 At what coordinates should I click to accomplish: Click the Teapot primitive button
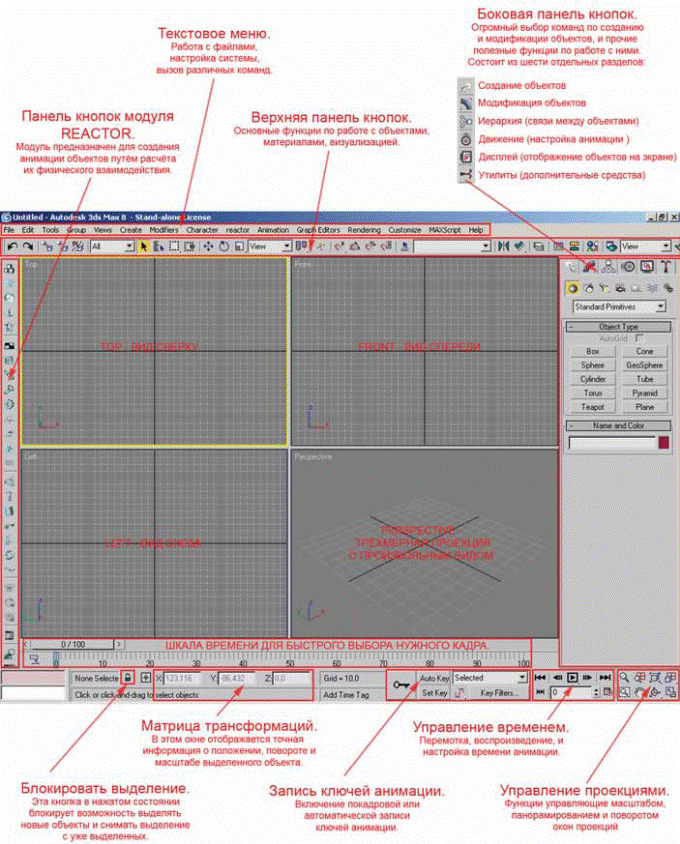(x=593, y=408)
